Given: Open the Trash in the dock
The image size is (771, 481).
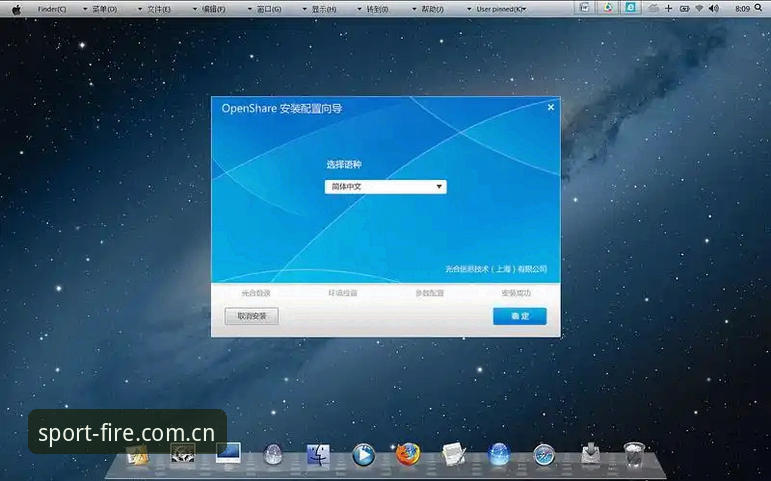Looking at the screenshot, I should (x=634, y=455).
